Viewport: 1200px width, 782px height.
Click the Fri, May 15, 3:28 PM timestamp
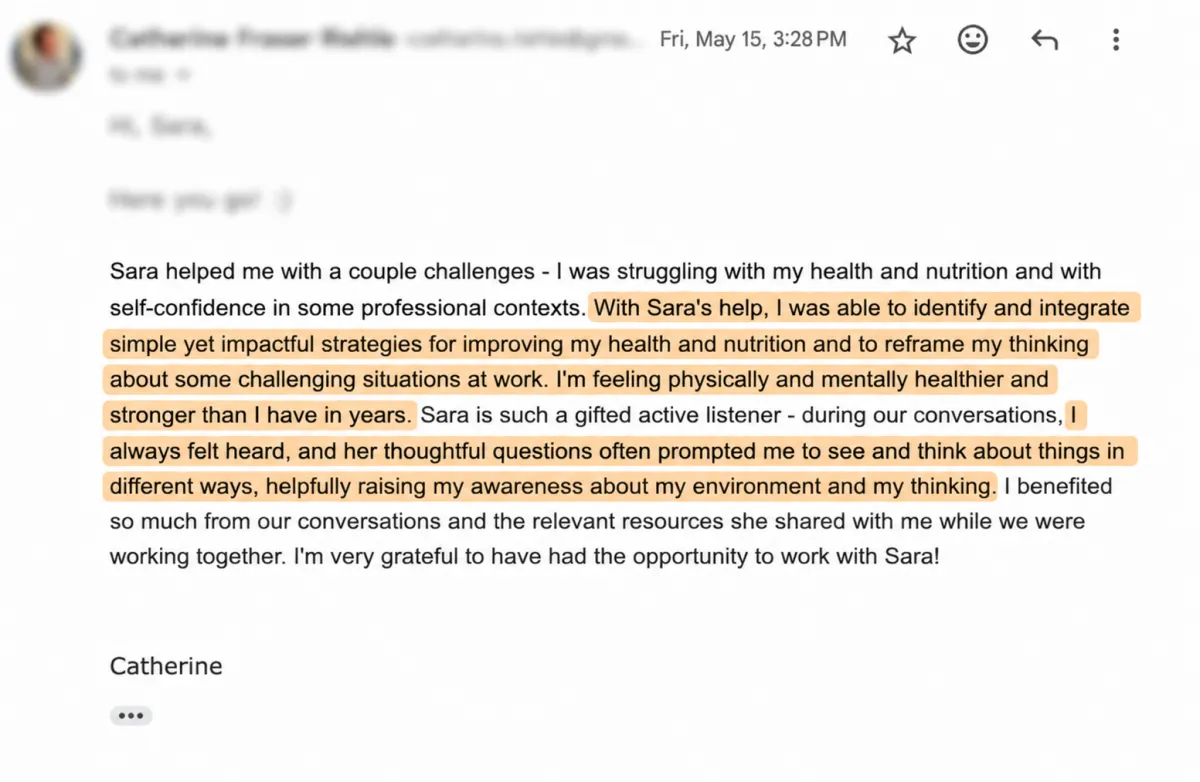[x=753, y=39]
